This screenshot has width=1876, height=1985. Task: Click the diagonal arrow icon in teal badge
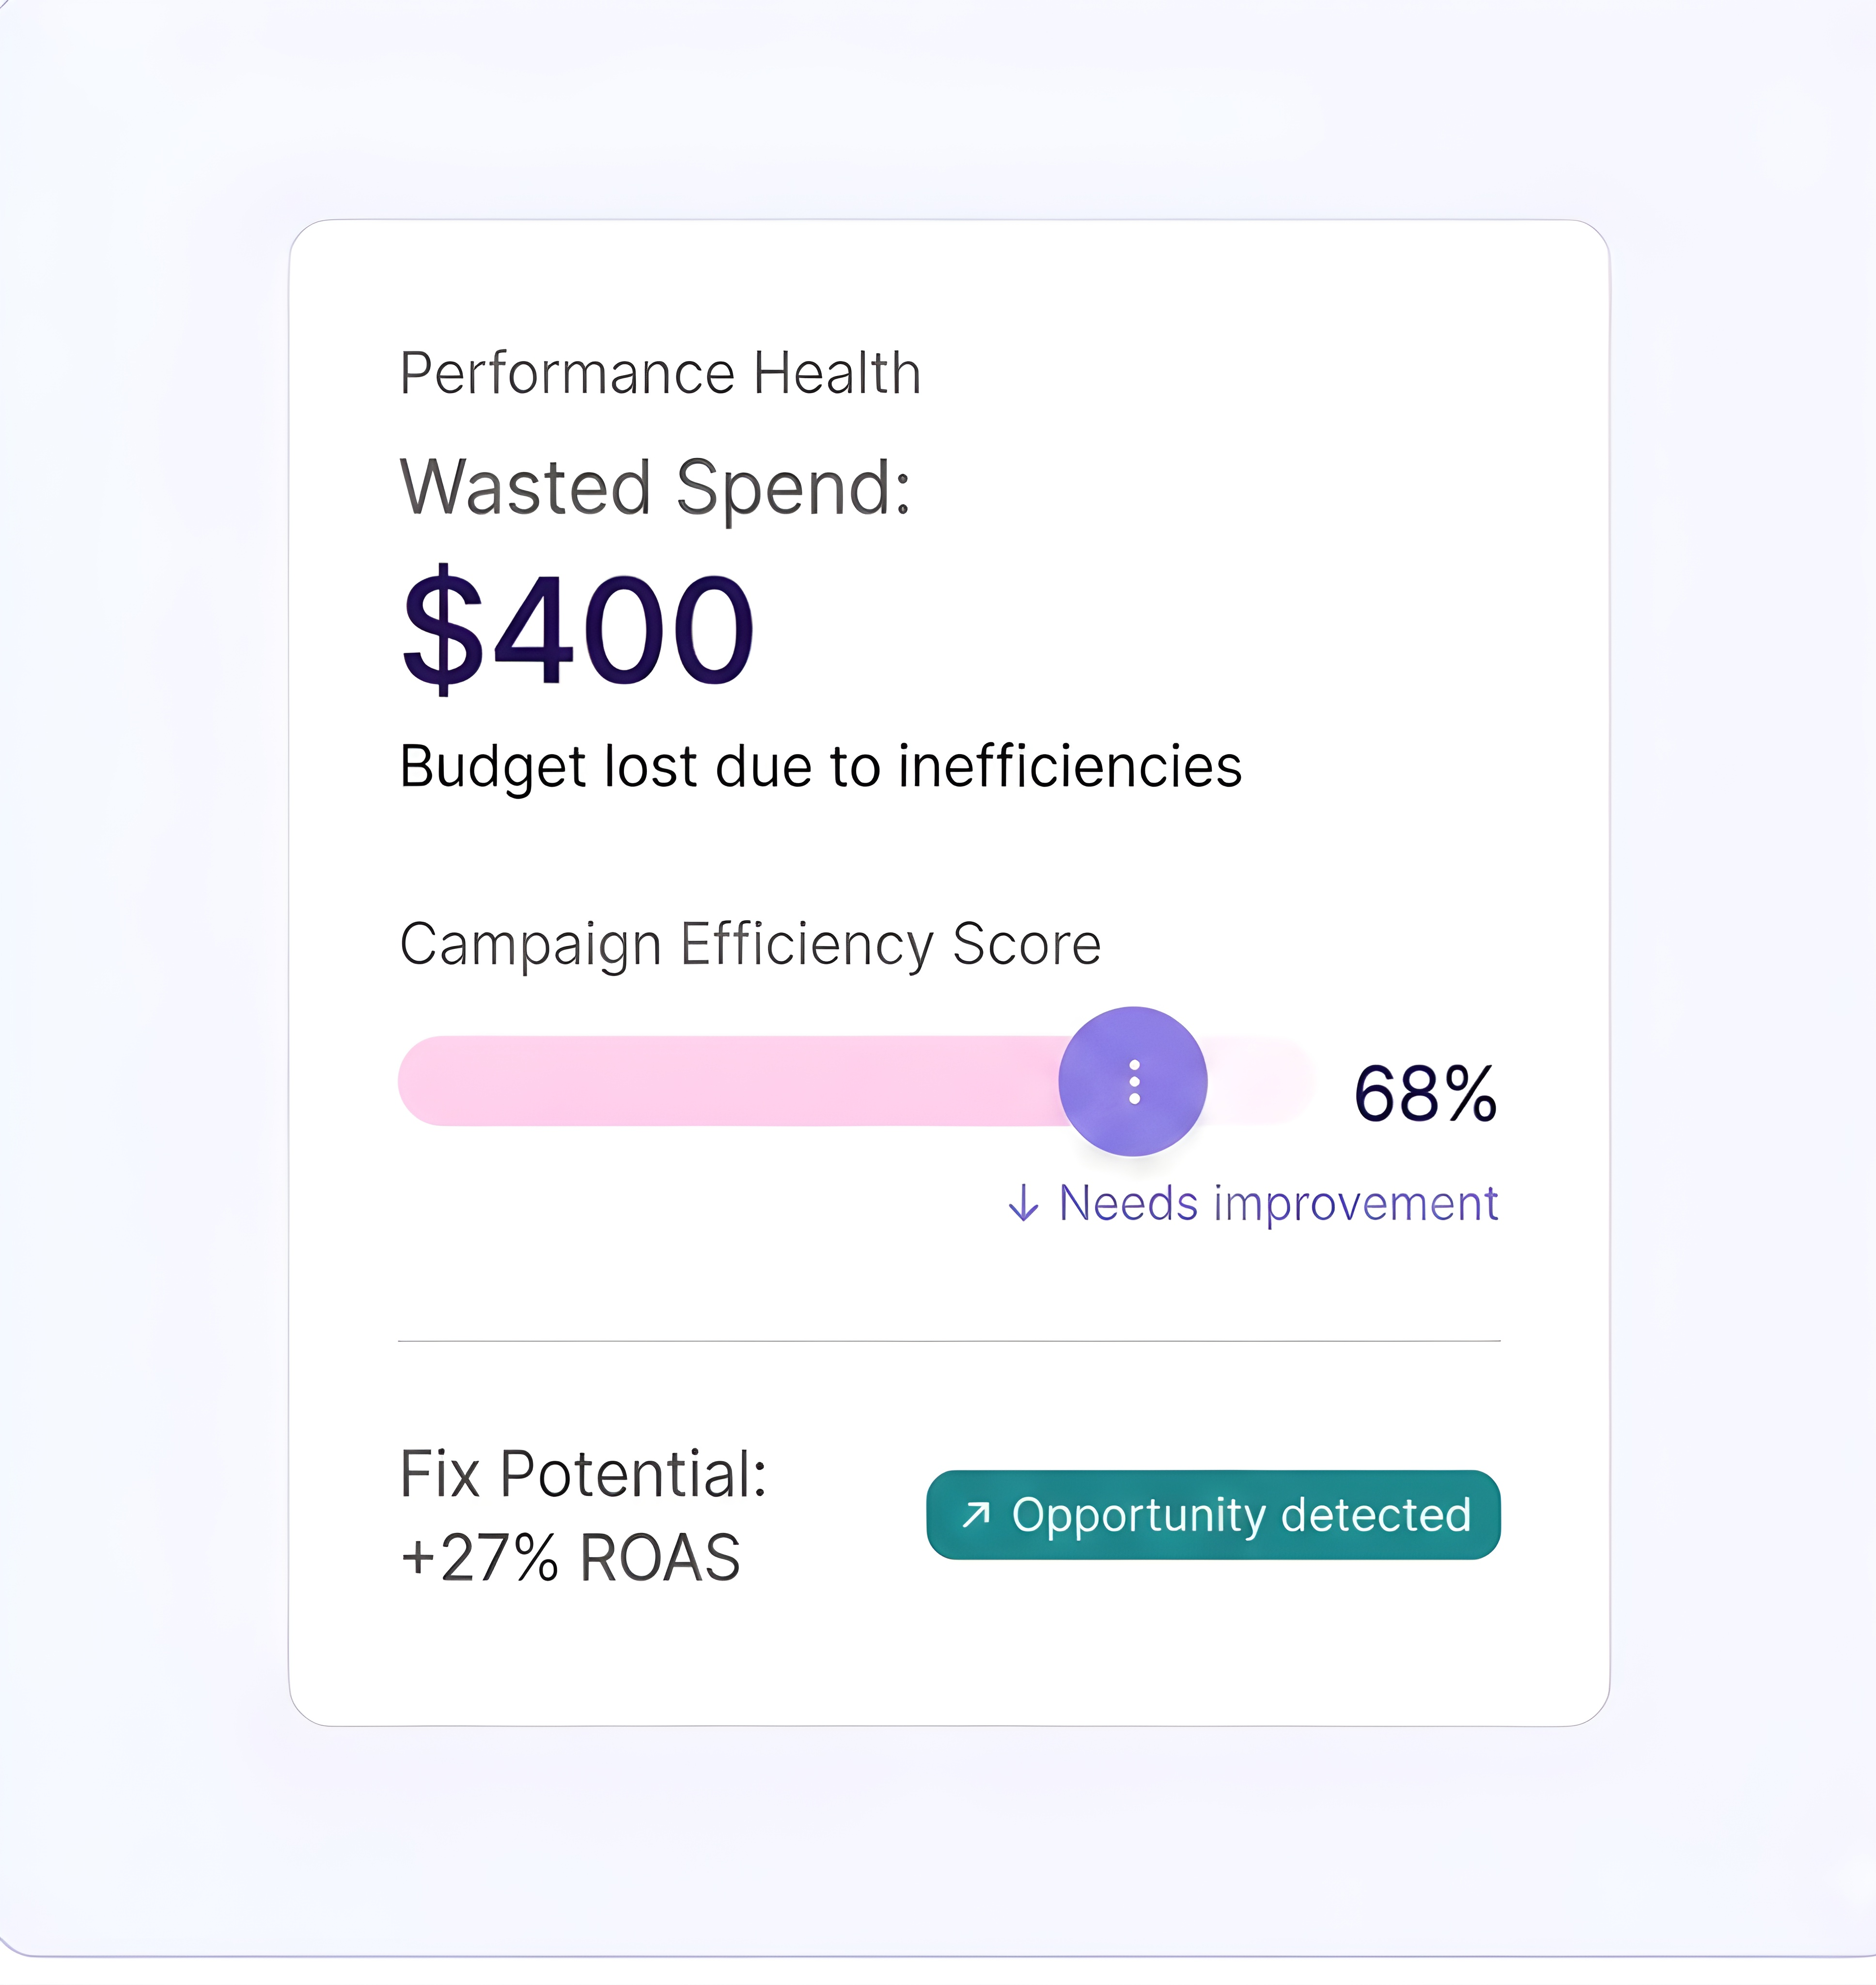click(x=975, y=1515)
